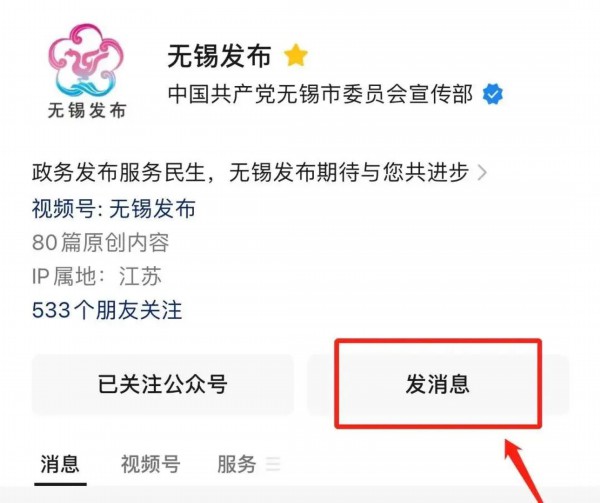
Task: Expand description with the right chevron arrow
Action: pyautogui.click(x=483, y=172)
